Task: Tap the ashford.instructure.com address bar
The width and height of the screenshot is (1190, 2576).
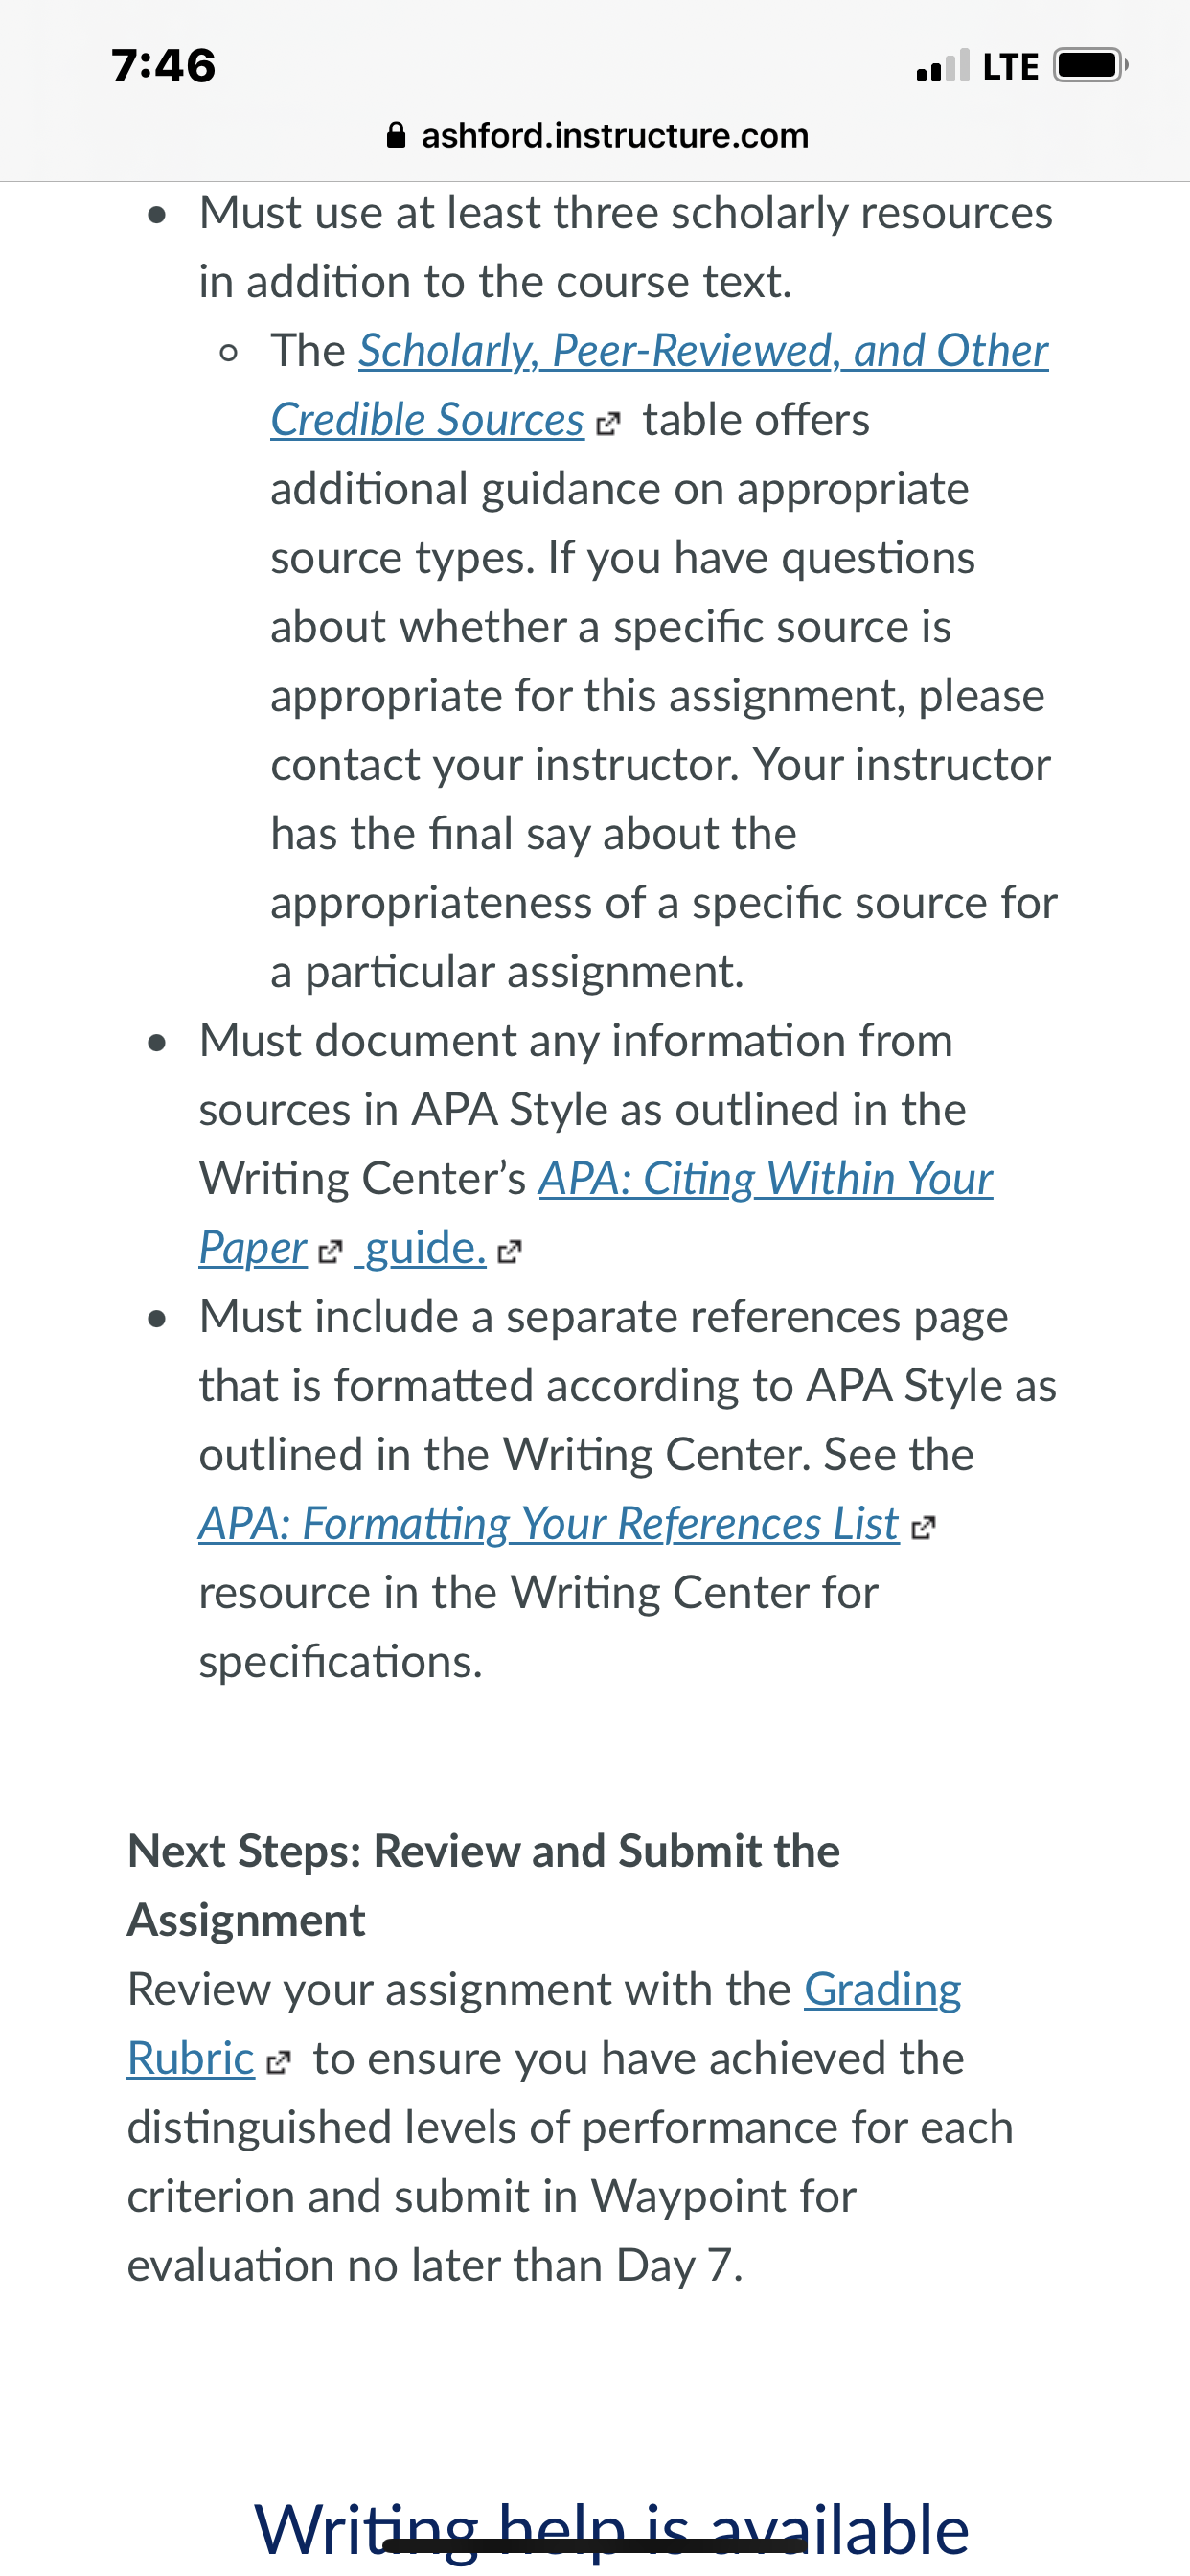Action: click(x=596, y=135)
